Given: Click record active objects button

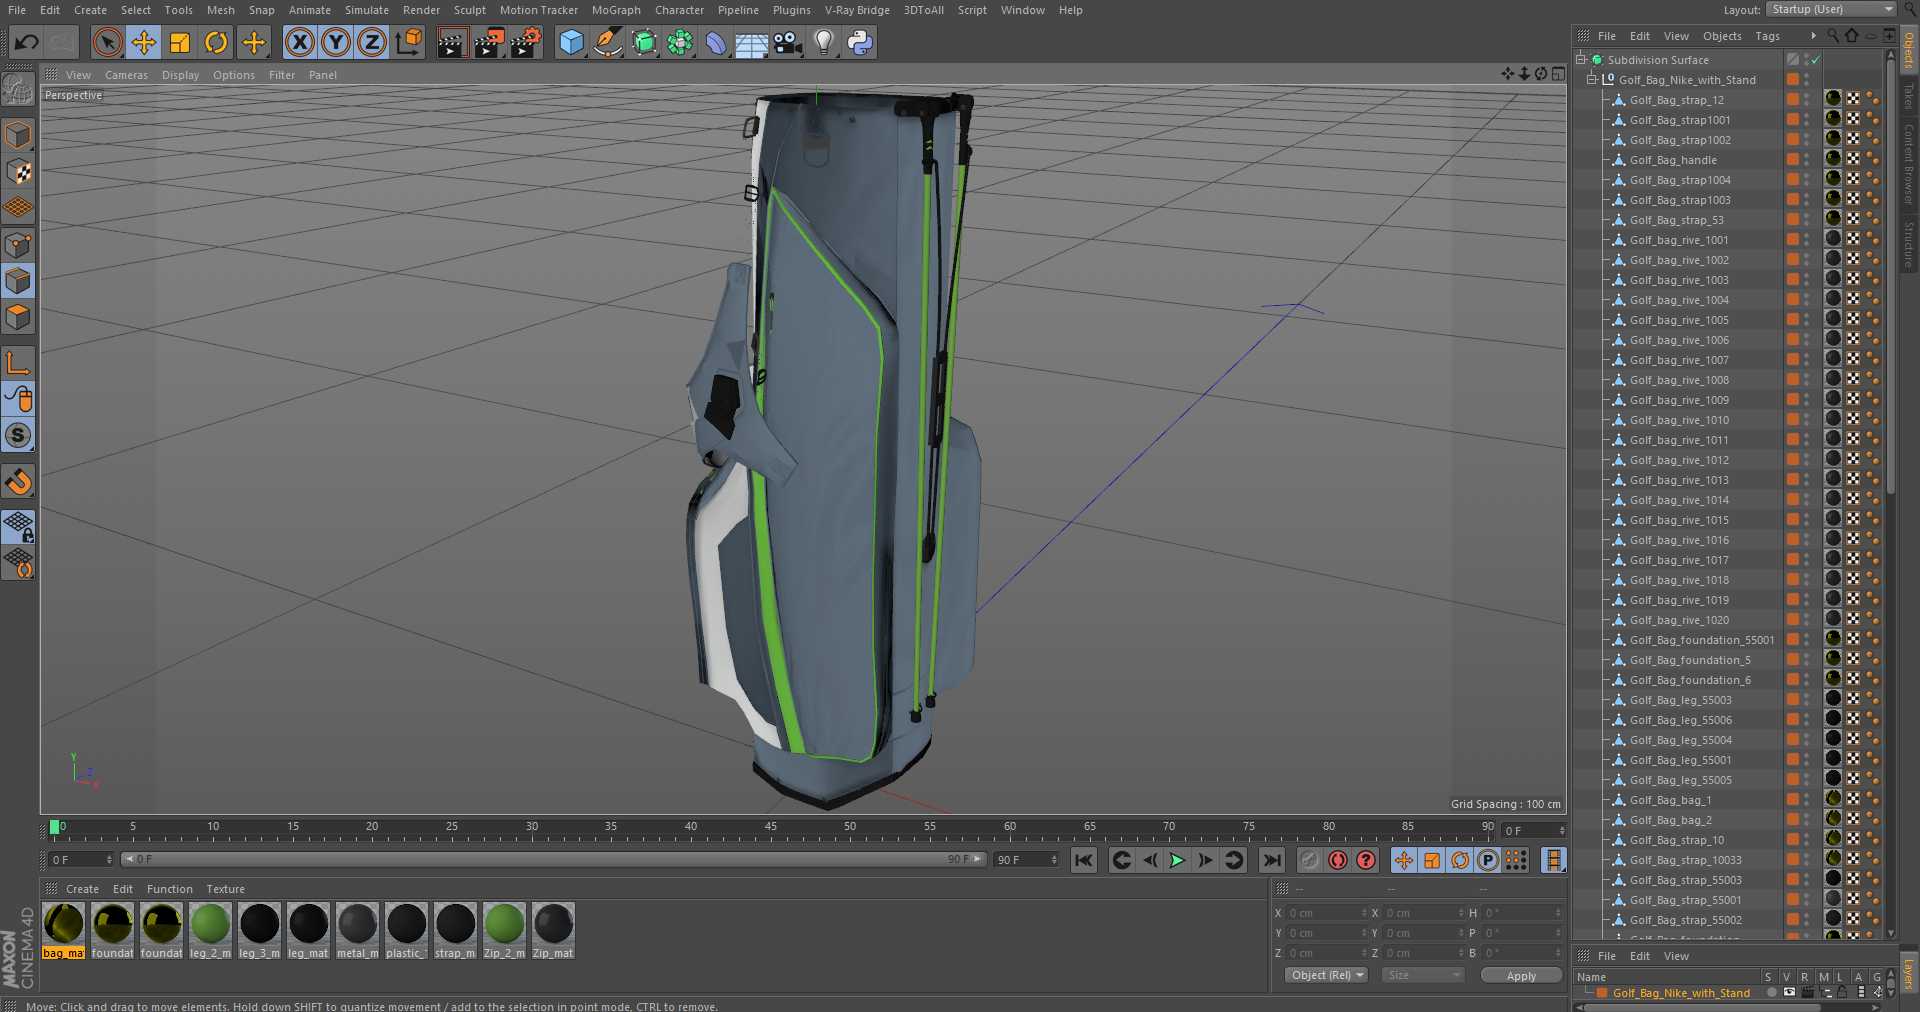Looking at the screenshot, I should point(1310,860).
